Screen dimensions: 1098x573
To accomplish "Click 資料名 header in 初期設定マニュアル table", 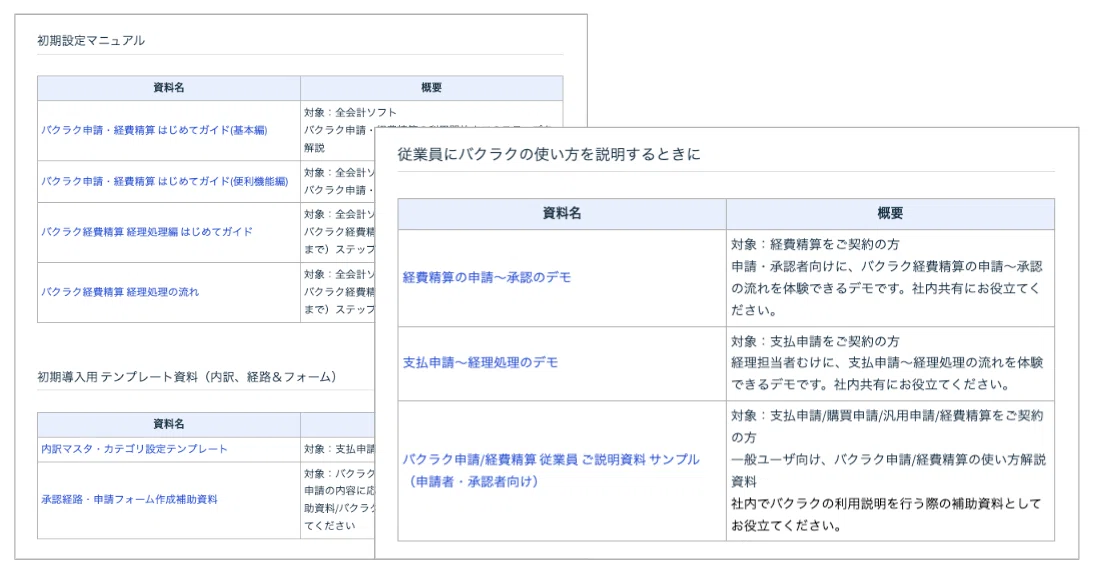I will point(169,88).
